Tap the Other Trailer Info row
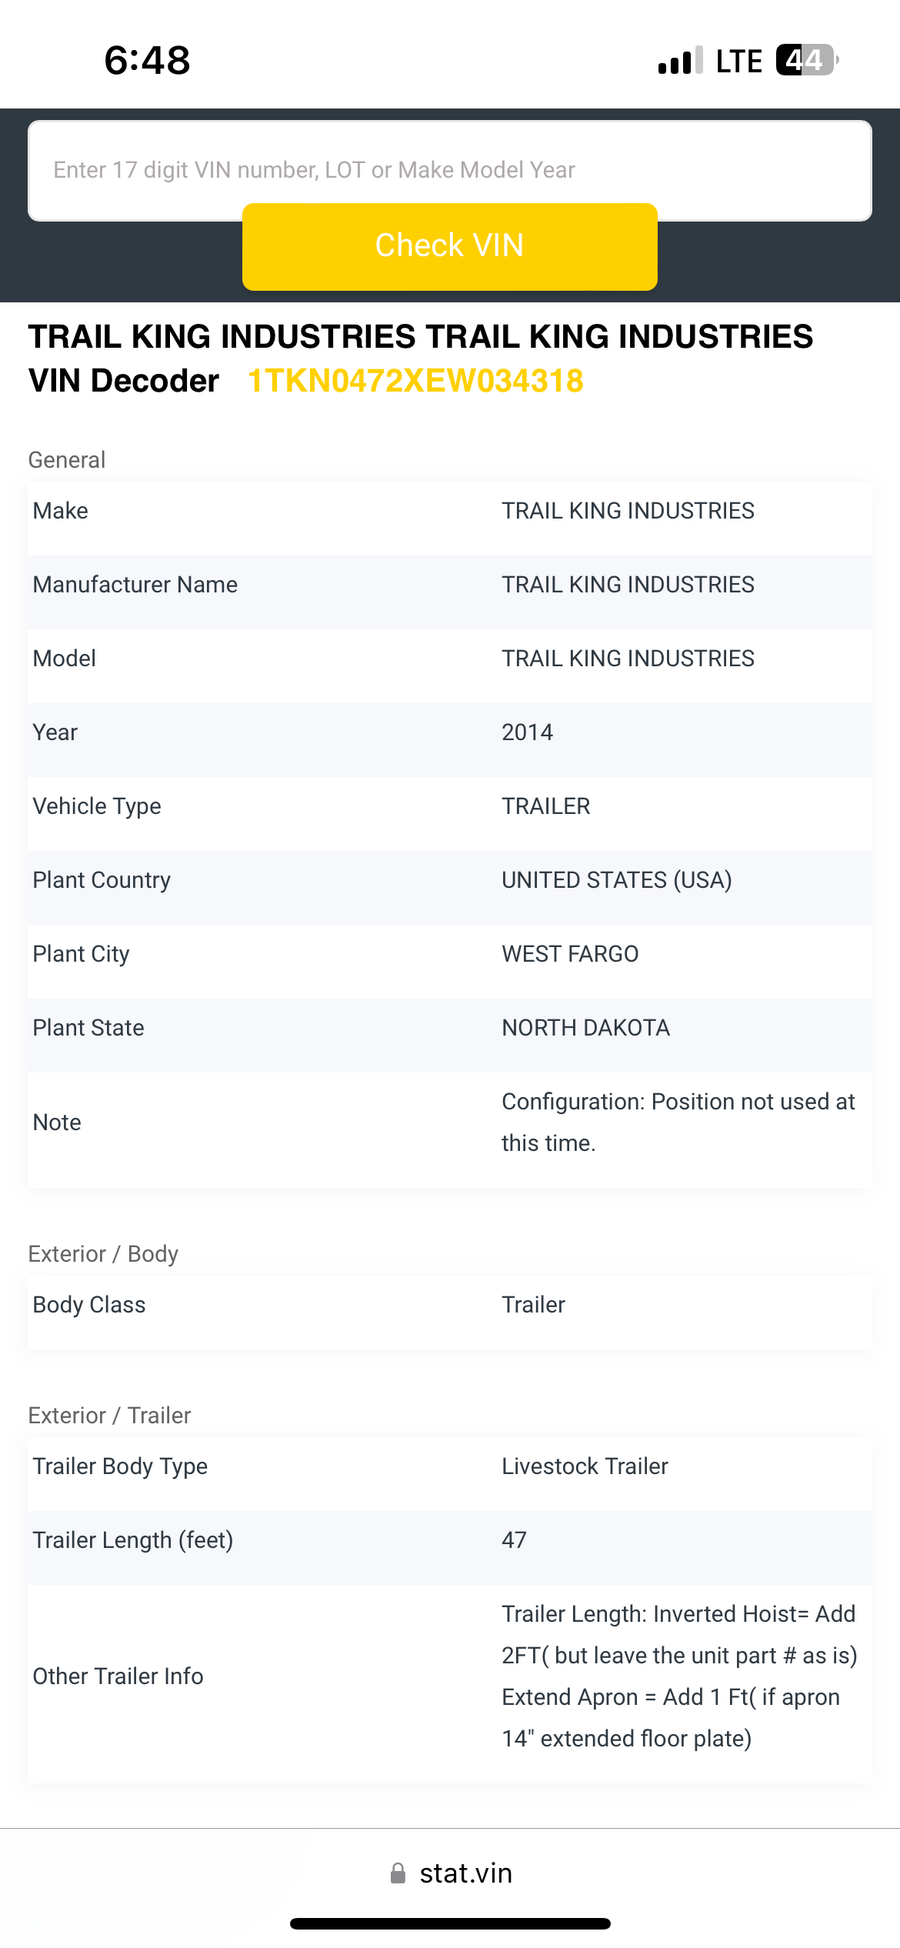The width and height of the screenshot is (900, 1948). (450, 1676)
